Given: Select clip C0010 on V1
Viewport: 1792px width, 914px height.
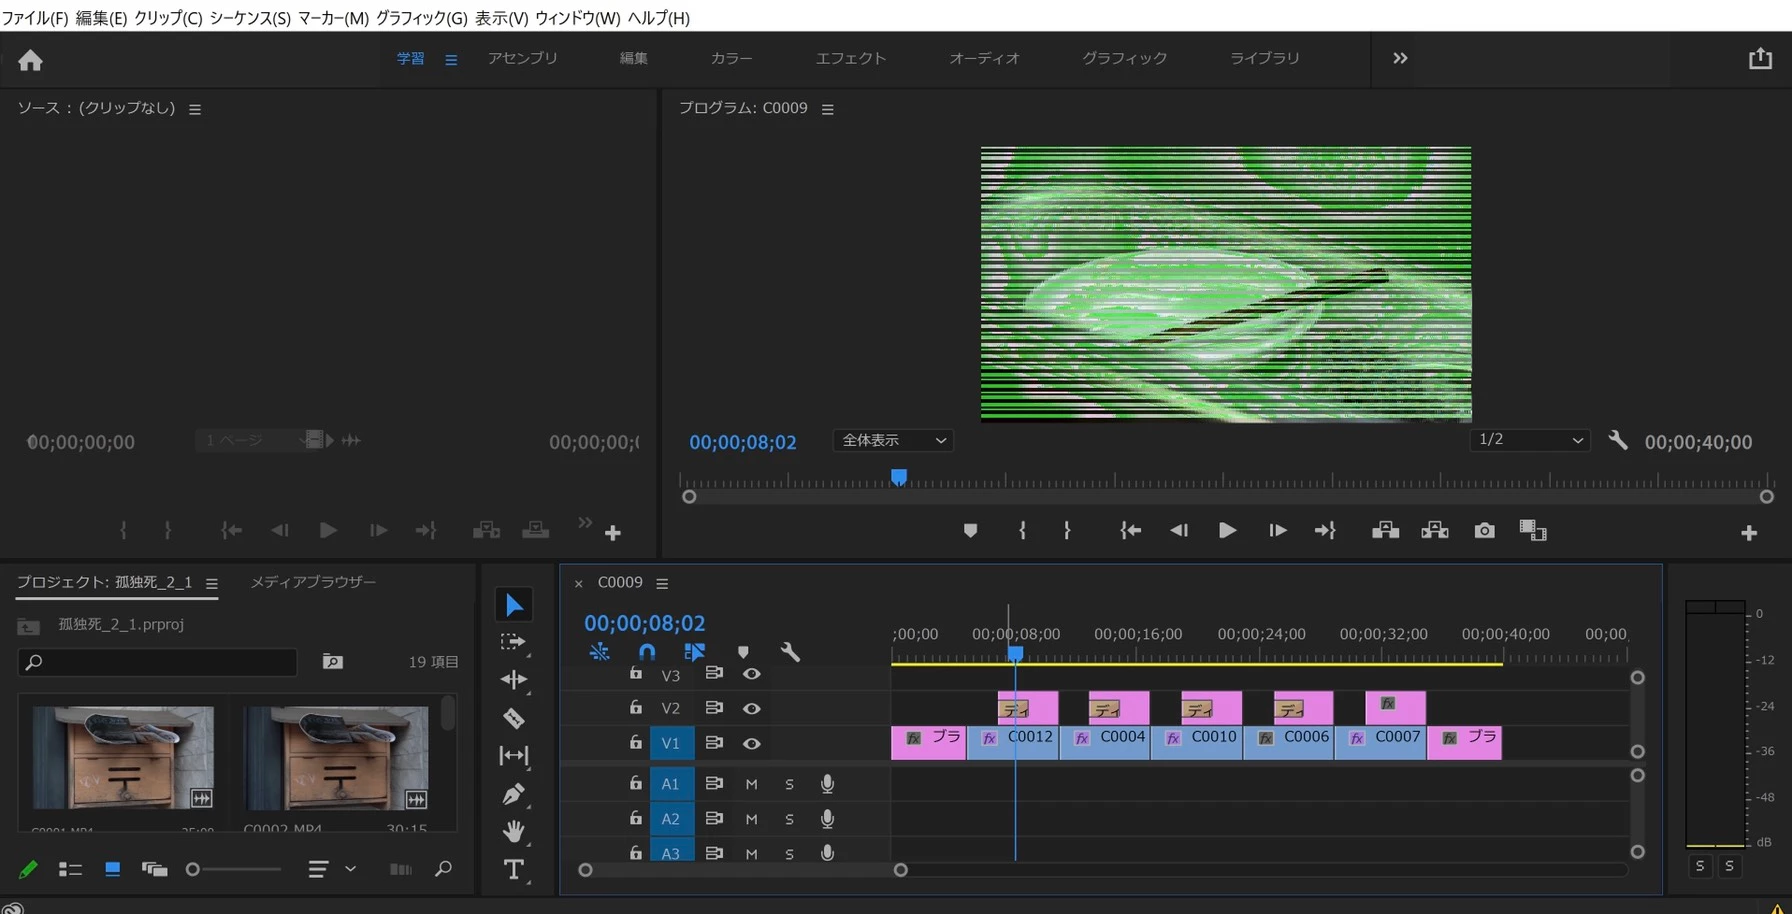Looking at the screenshot, I should tap(1197, 743).
